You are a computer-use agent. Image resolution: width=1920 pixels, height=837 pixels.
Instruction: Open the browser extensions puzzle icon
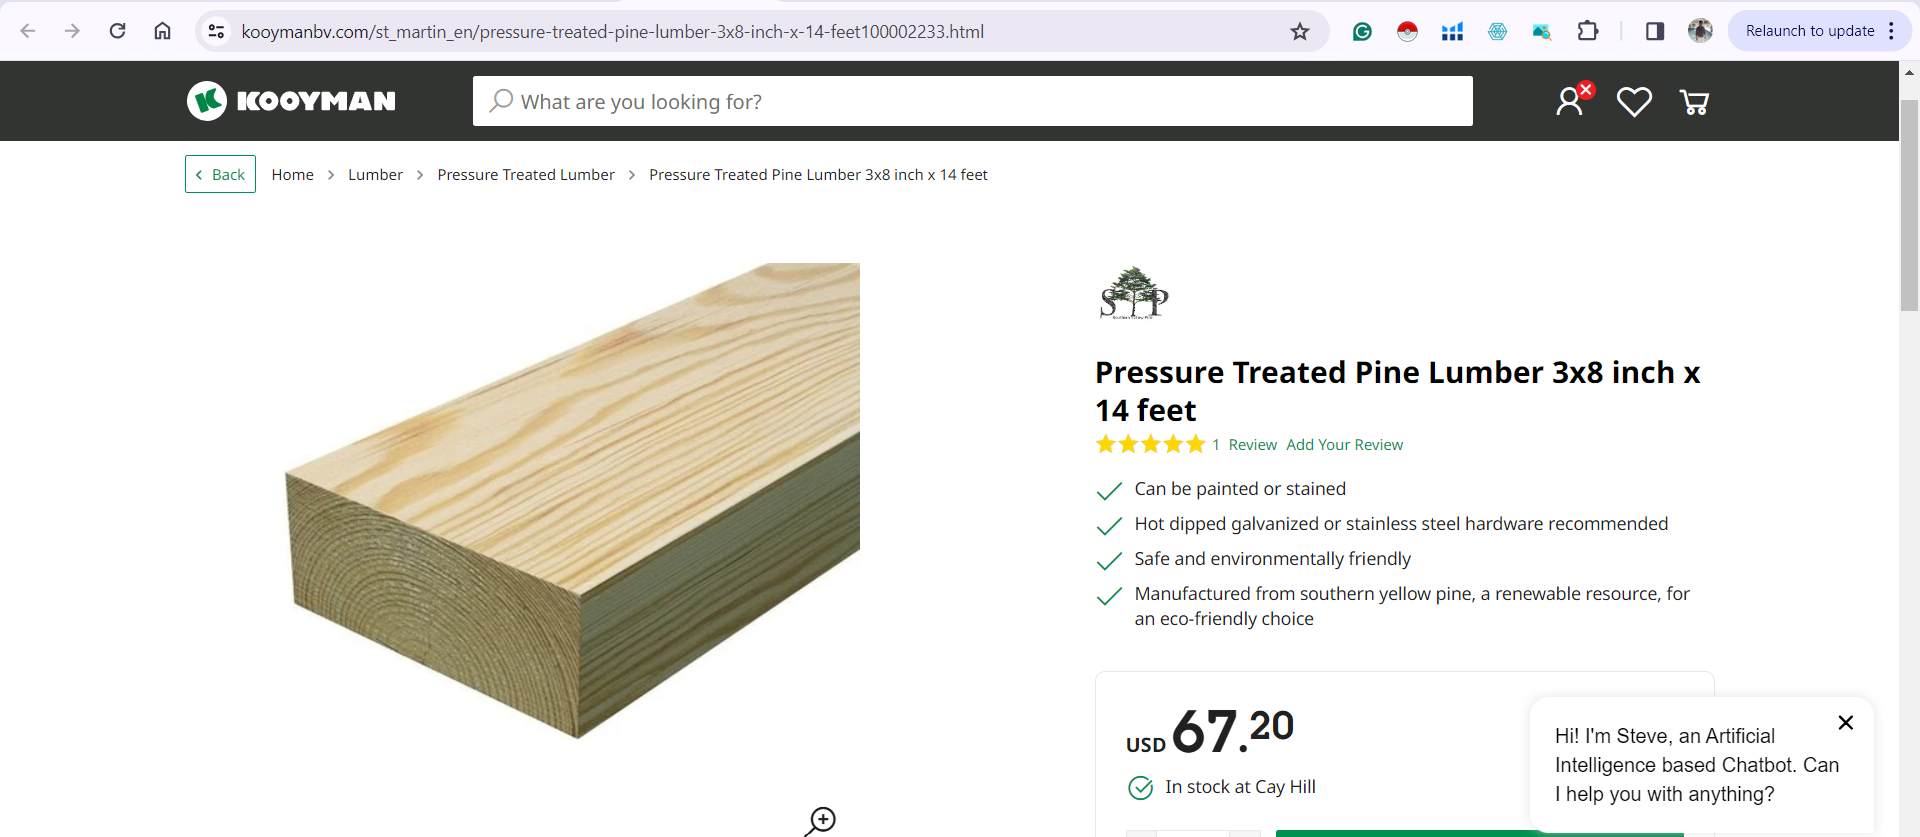[x=1587, y=31]
